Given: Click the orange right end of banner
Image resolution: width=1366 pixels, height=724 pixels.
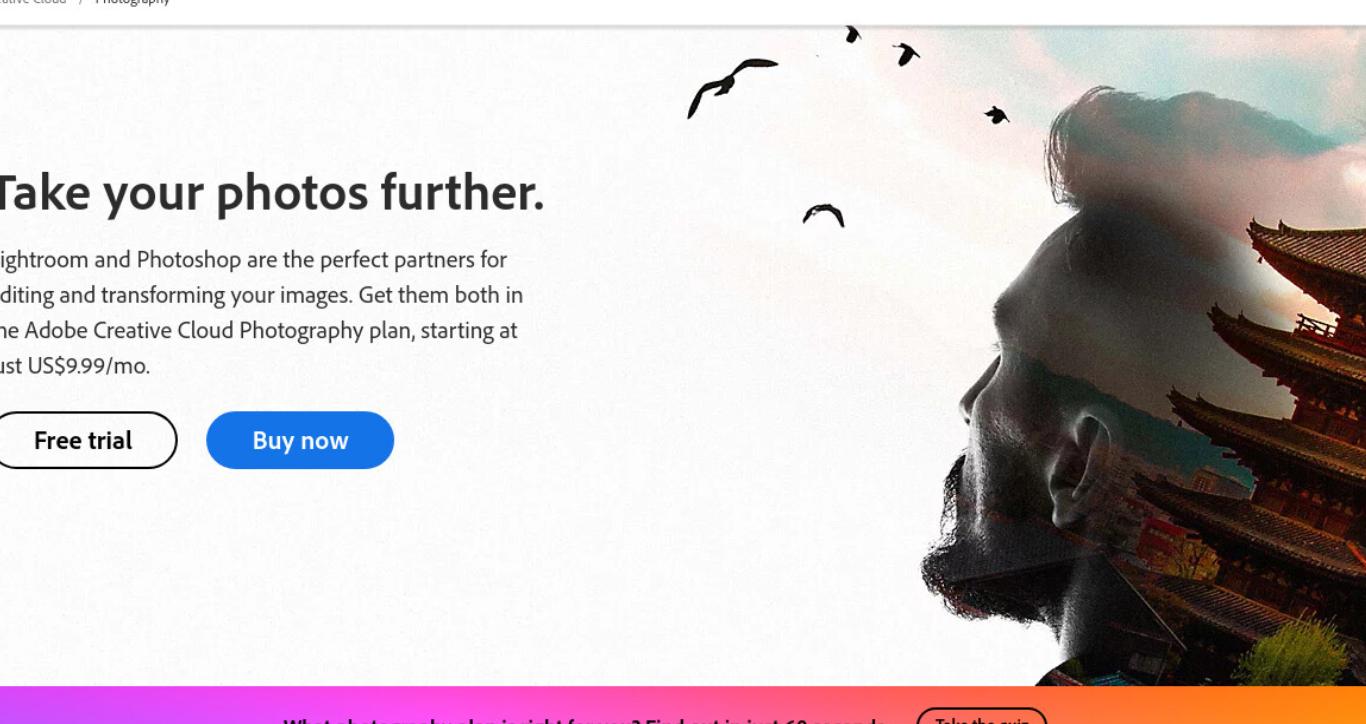Looking at the screenshot, I should (1300, 706).
